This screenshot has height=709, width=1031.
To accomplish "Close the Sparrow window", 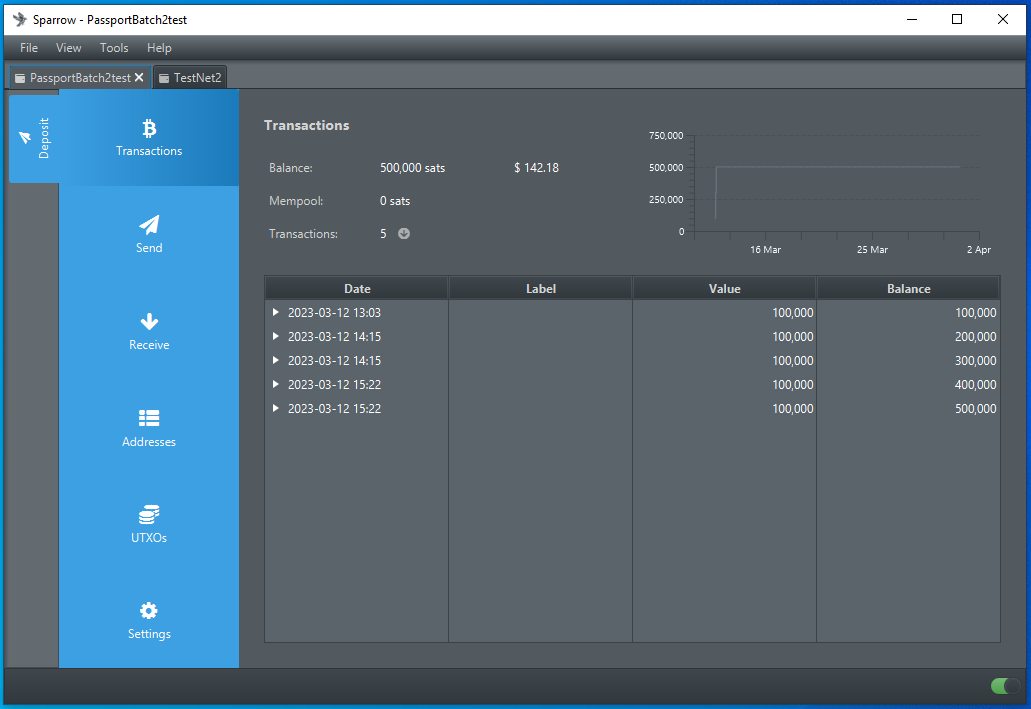I will (x=1003, y=19).
